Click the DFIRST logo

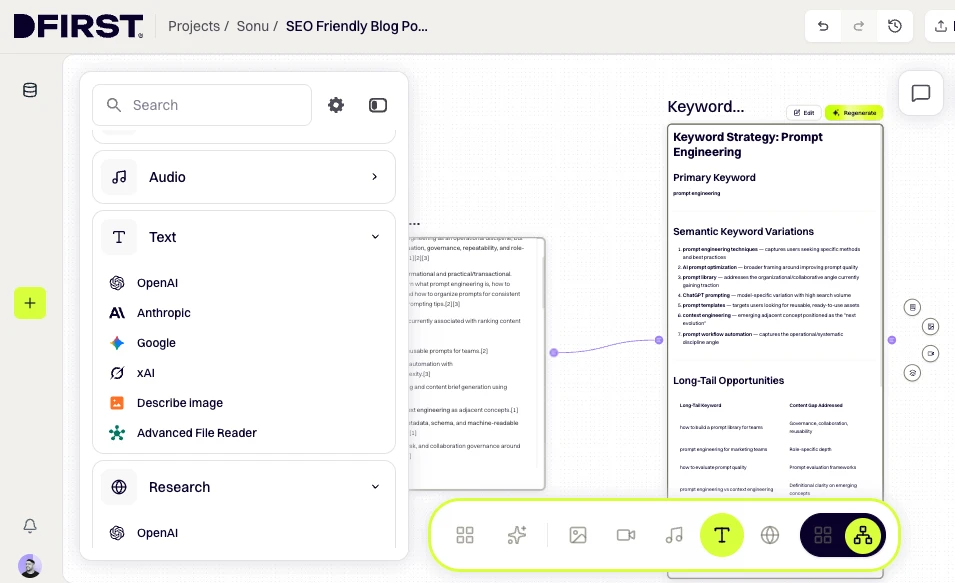tap(79, 26)
